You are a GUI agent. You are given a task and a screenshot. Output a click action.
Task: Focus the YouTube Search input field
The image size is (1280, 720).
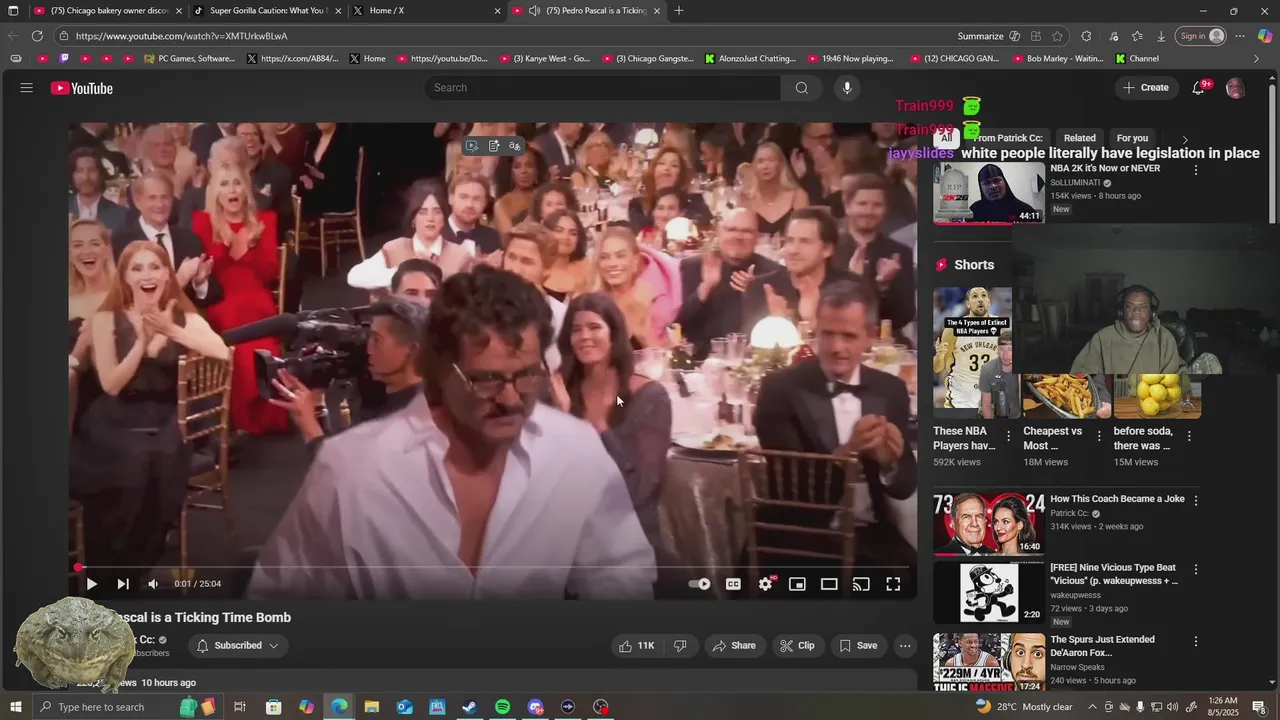pos(603,88)
